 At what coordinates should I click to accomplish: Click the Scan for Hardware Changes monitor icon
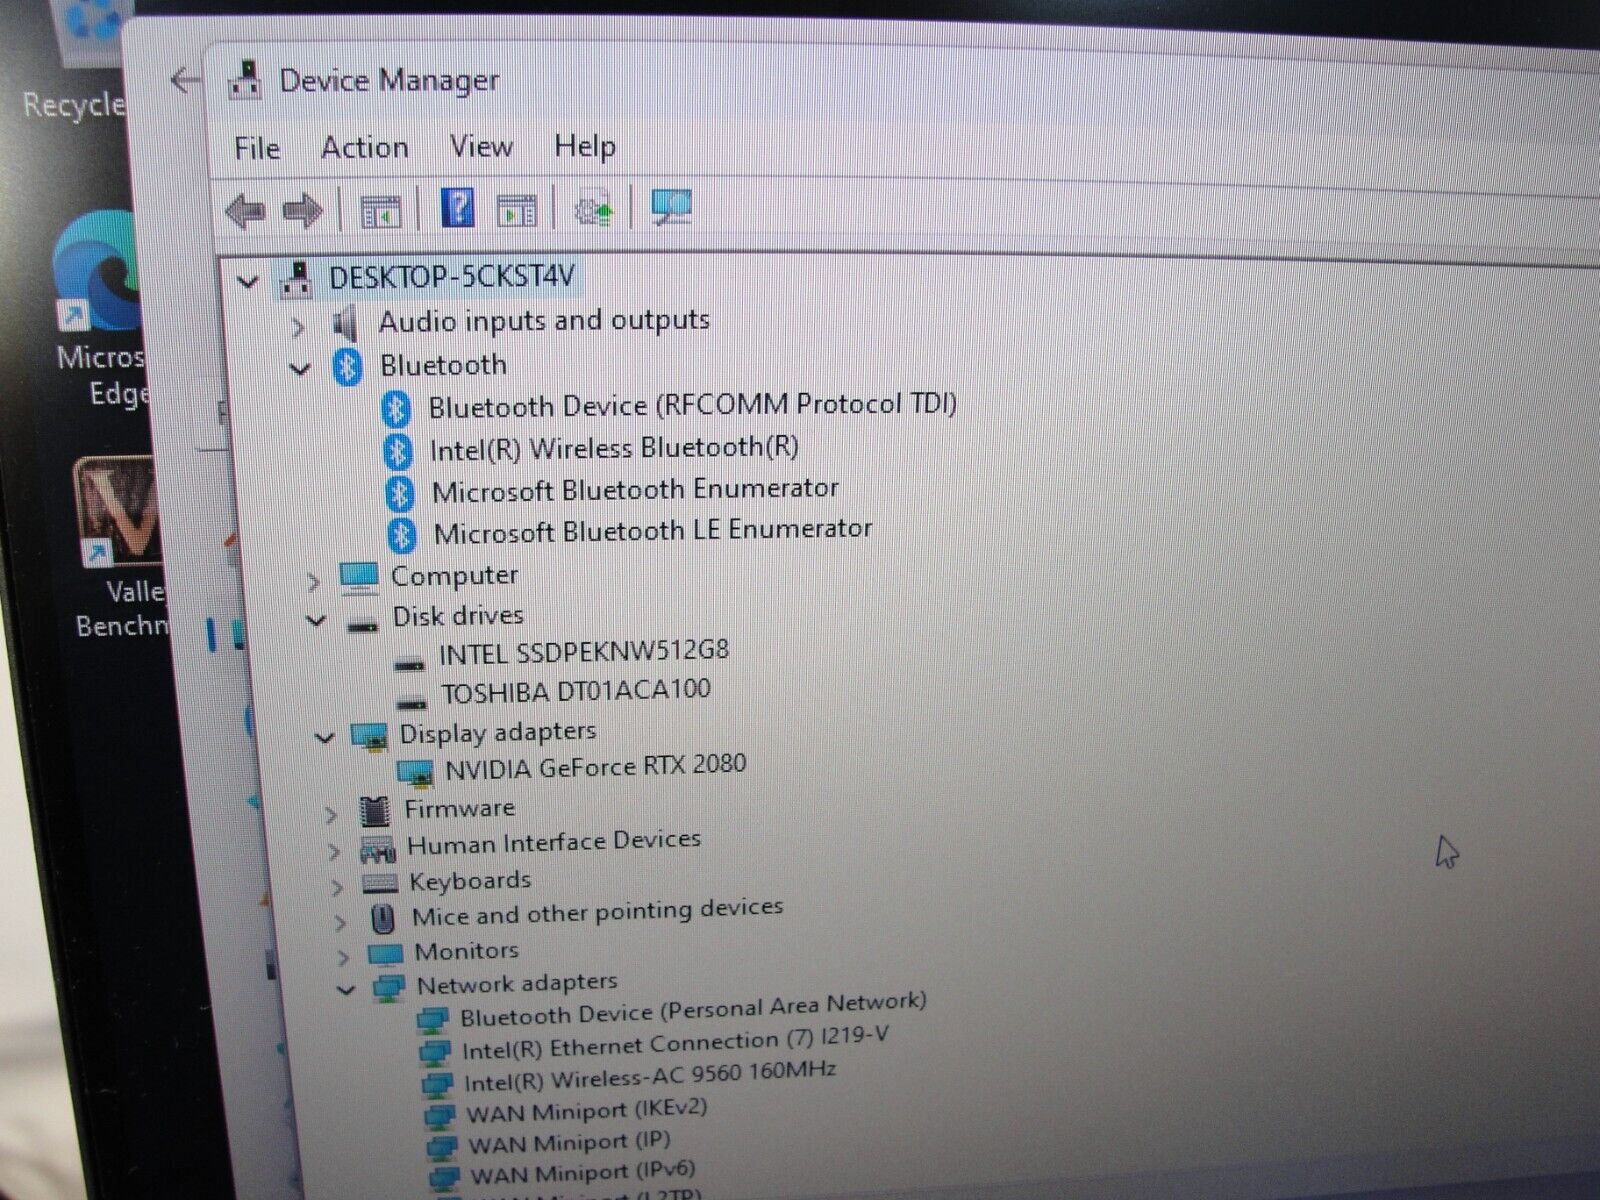tap(671, 207)
